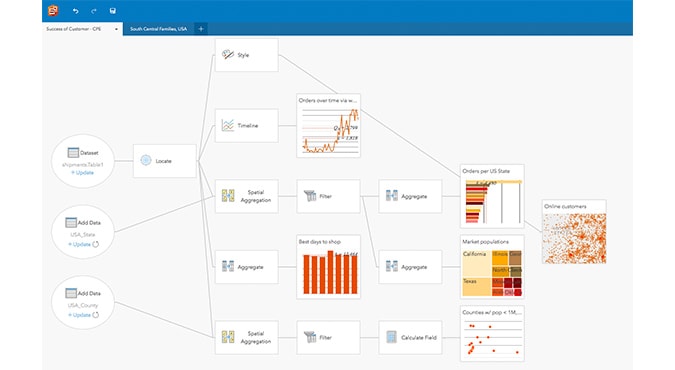Viewport: 675px width, 370px height.
Task: Click Texas tile in Market populations treemap
Action: [477, 287]
